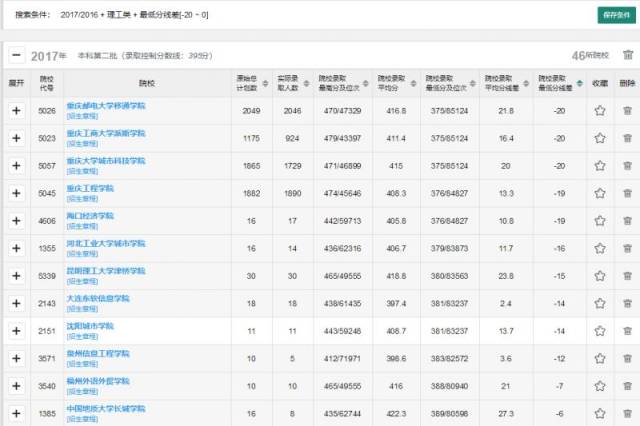Favorite school 5026 with star icon
This screenshot has width=640, height=426.
600,111
